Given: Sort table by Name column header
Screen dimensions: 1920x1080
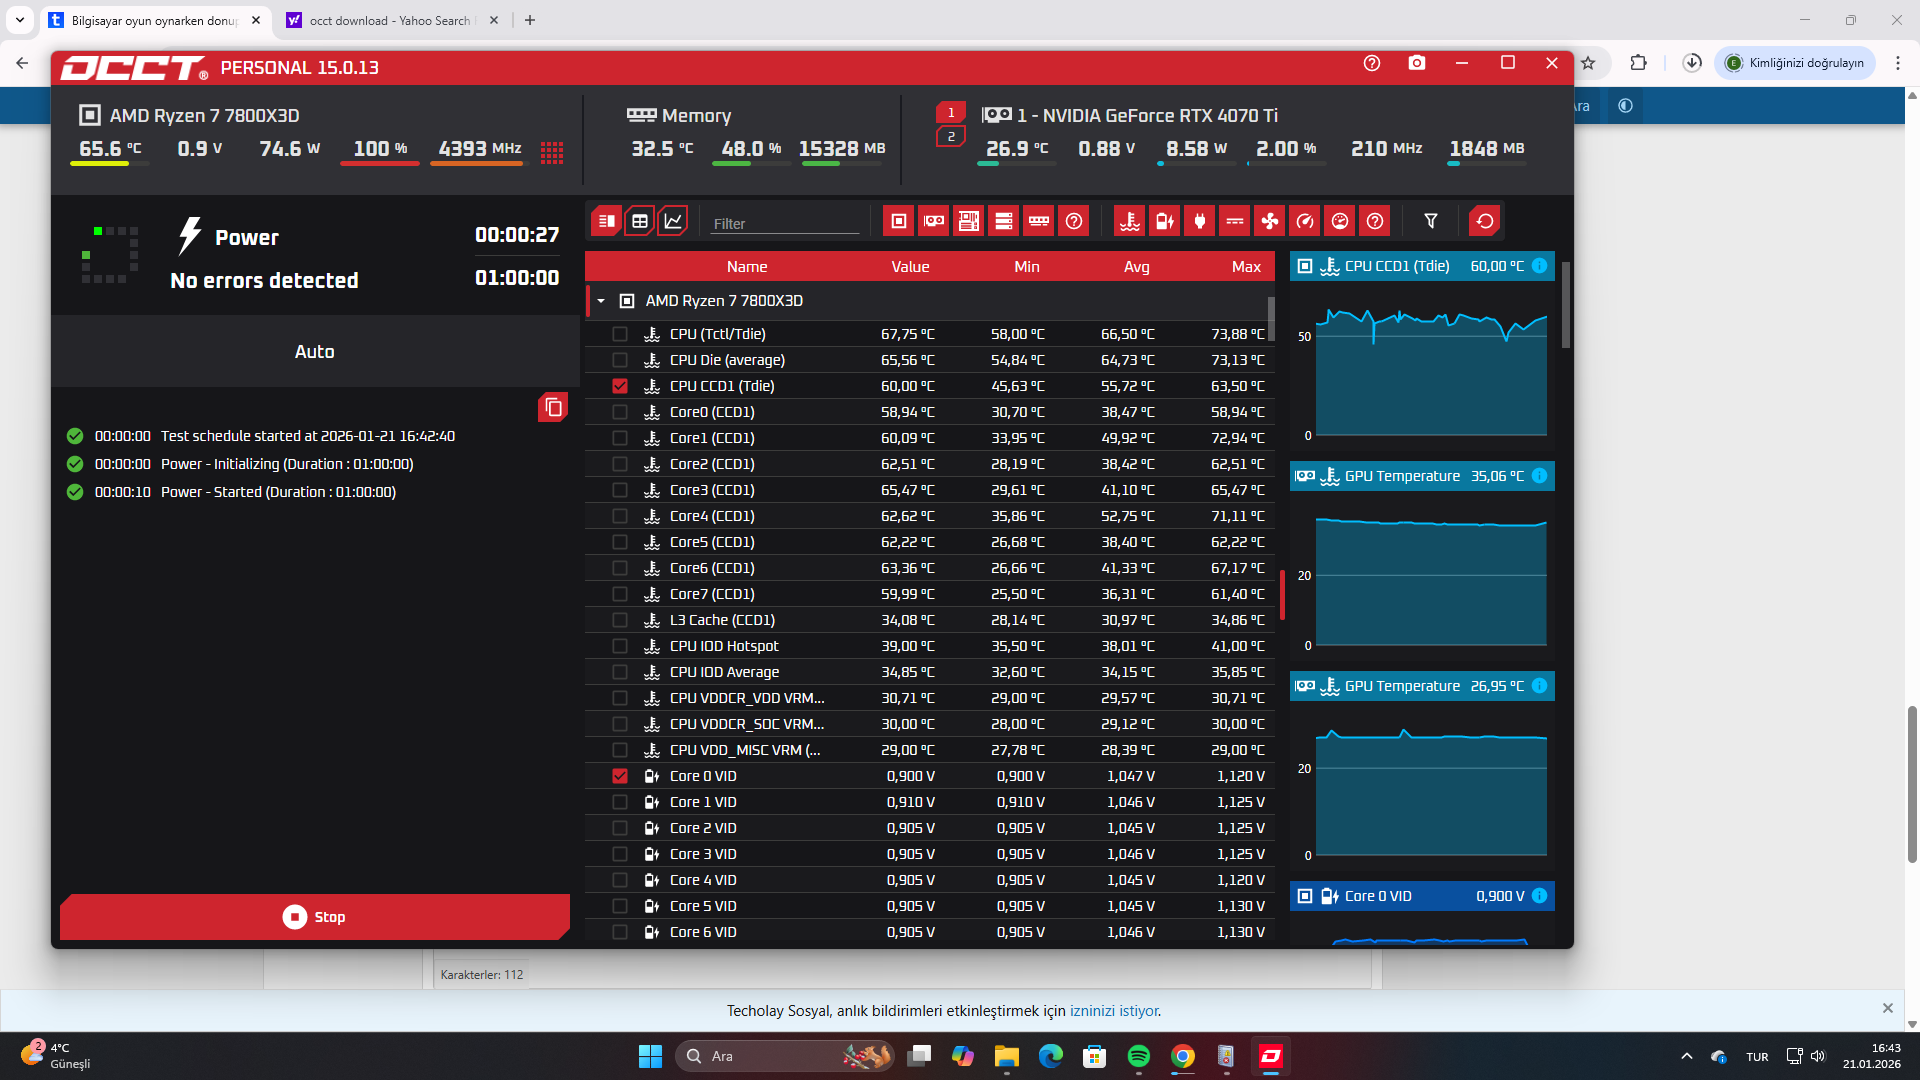Looking at the screenshot, I should click(x=747, y=267).
